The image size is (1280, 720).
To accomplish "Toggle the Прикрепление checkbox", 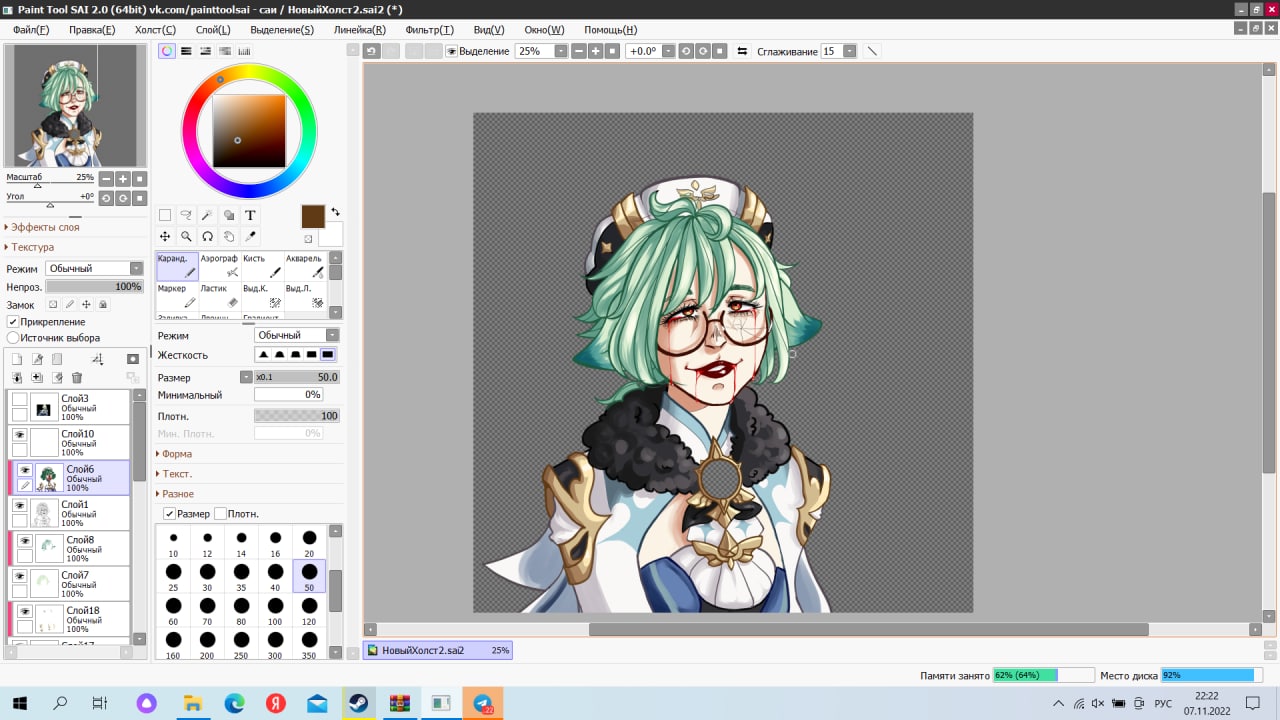I will click(13, 322).
